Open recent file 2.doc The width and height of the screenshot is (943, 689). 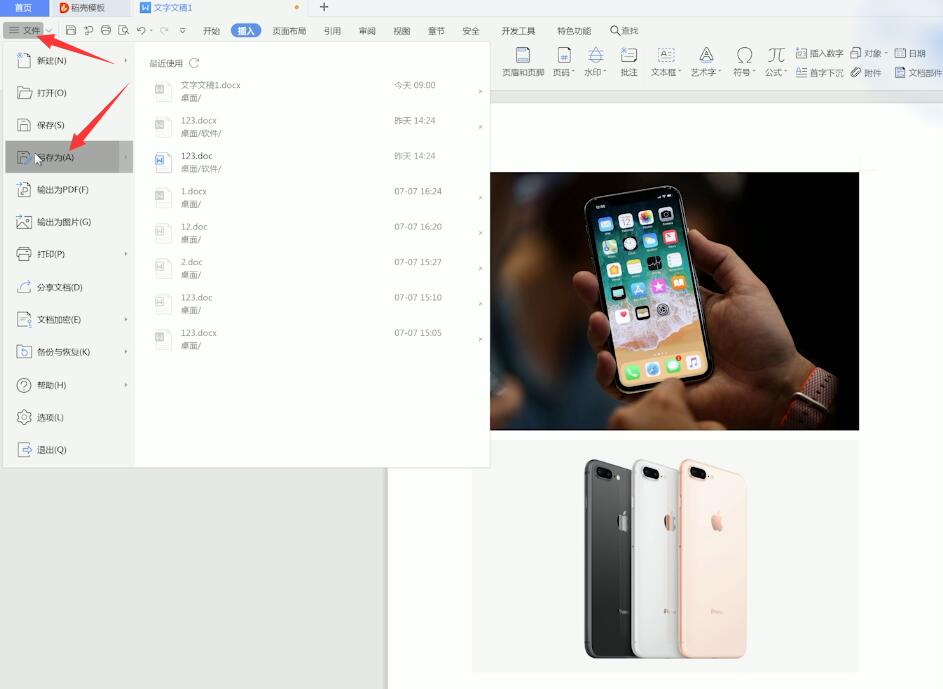(317, 268)
